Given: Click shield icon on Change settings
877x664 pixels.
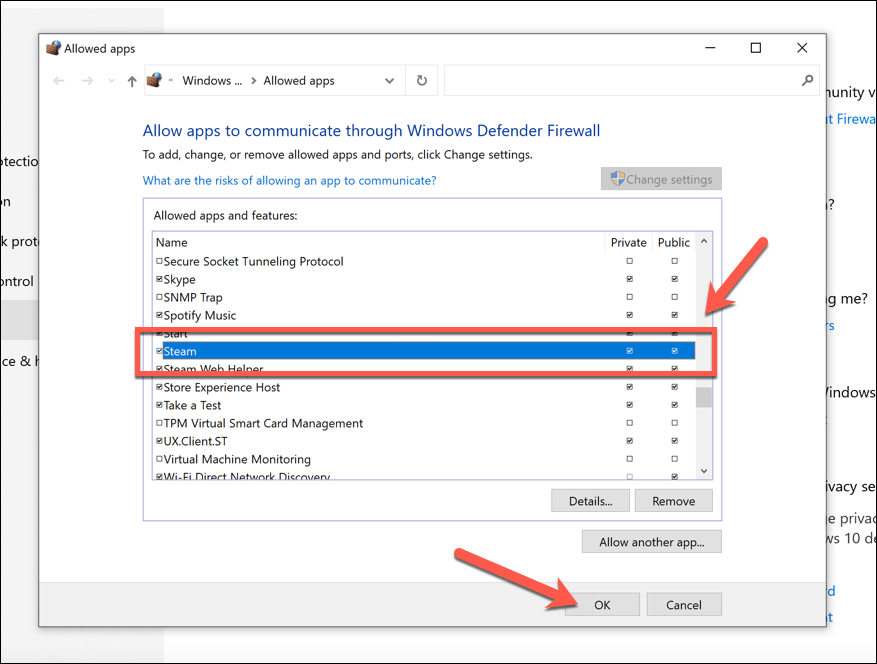Looking at the screenshot, I should click(x=617, y=179).
